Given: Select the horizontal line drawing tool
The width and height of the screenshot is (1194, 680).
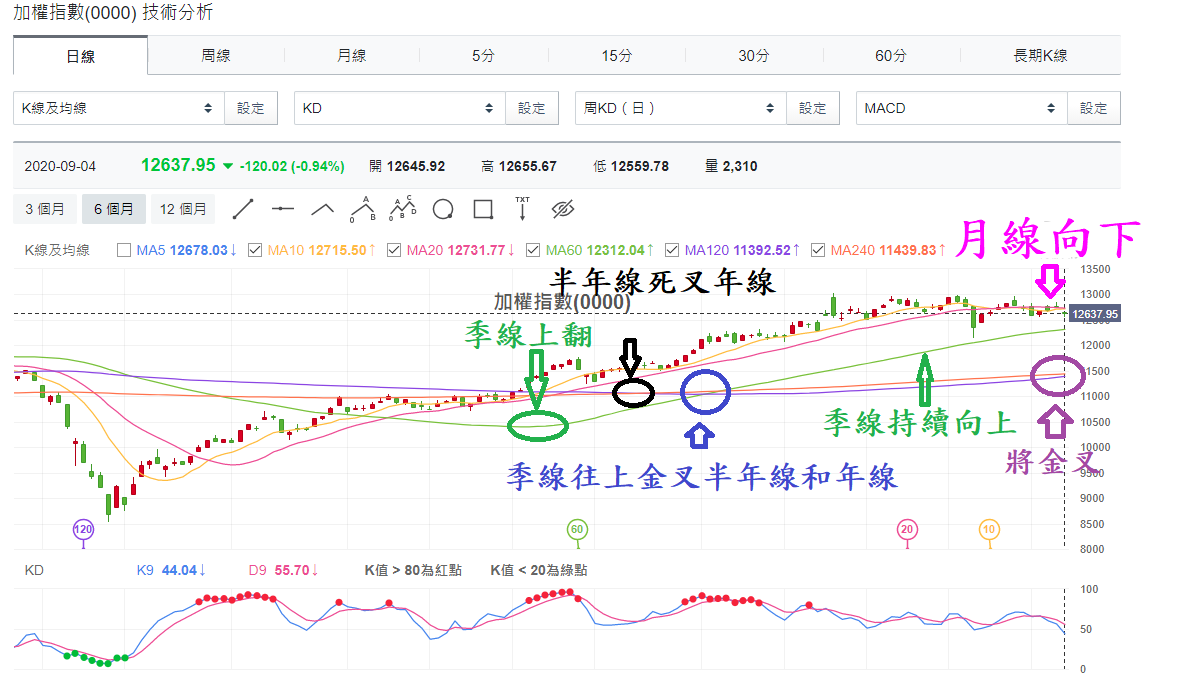Looking at the screenshot, I should 283,209.
